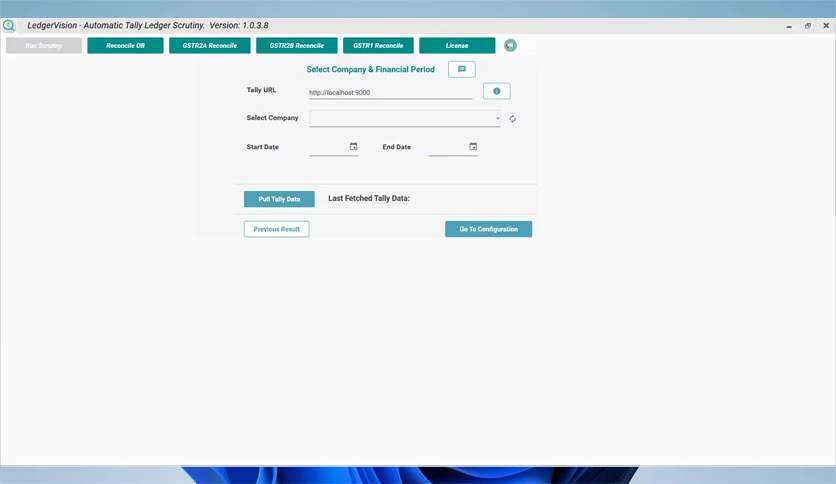Click the Tally URL info icon

click(x=496, y=91)
